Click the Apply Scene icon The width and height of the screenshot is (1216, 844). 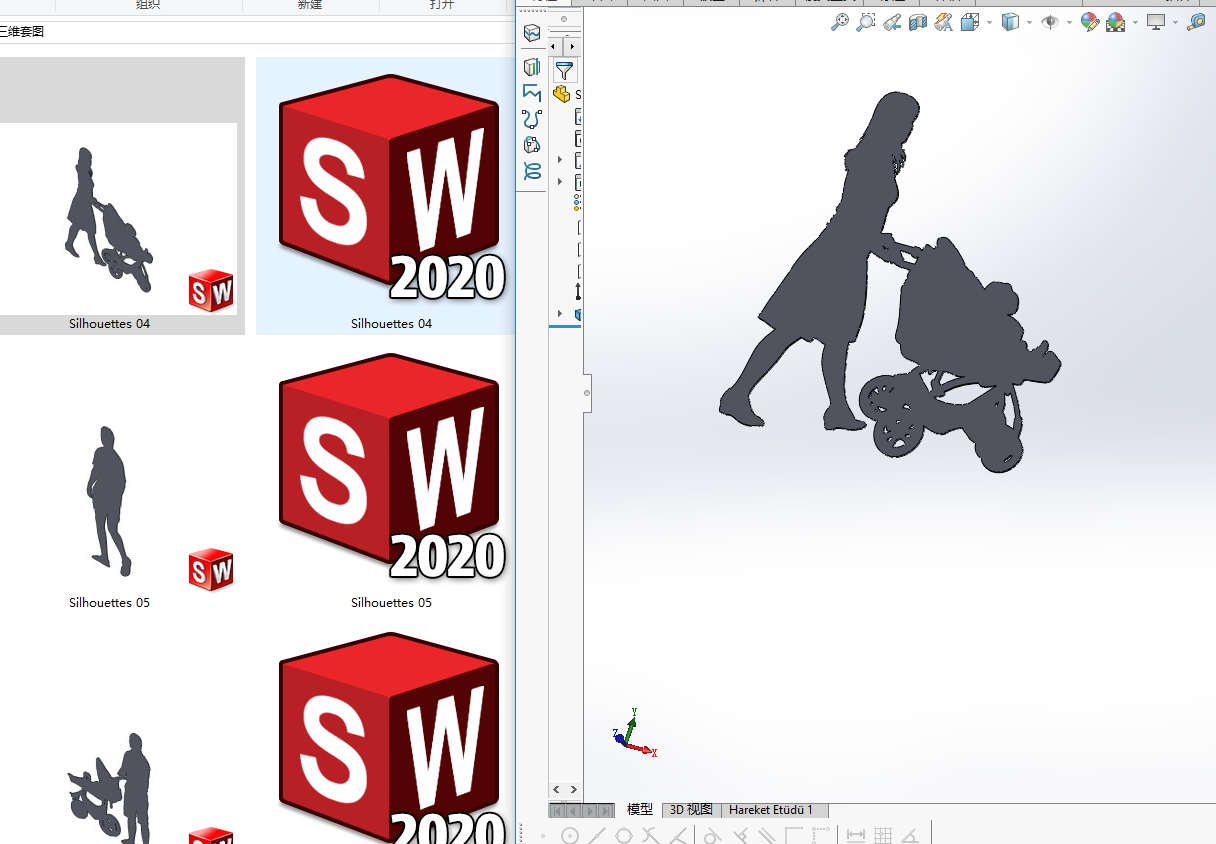click(1115, 22)
